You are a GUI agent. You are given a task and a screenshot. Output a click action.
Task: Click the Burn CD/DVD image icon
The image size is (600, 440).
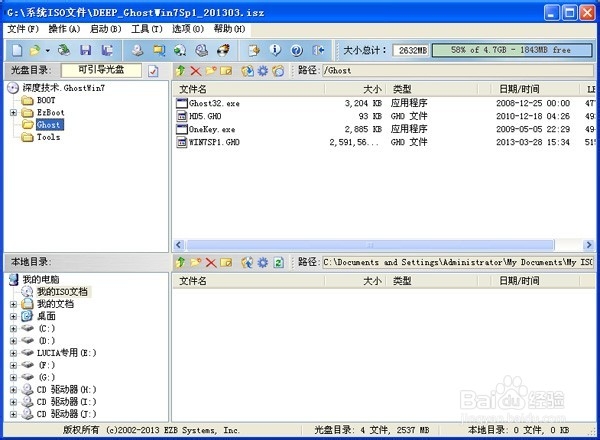(223, 50)
